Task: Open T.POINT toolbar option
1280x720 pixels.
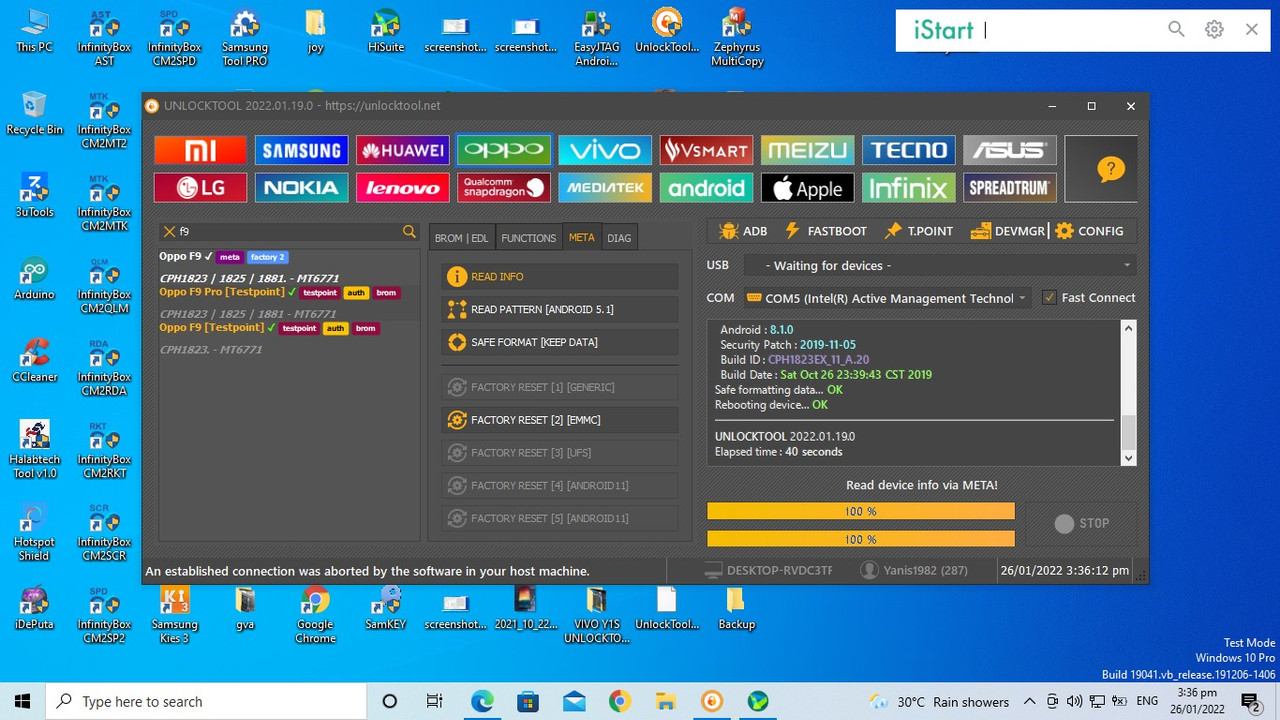Action: tap(919, 231)
